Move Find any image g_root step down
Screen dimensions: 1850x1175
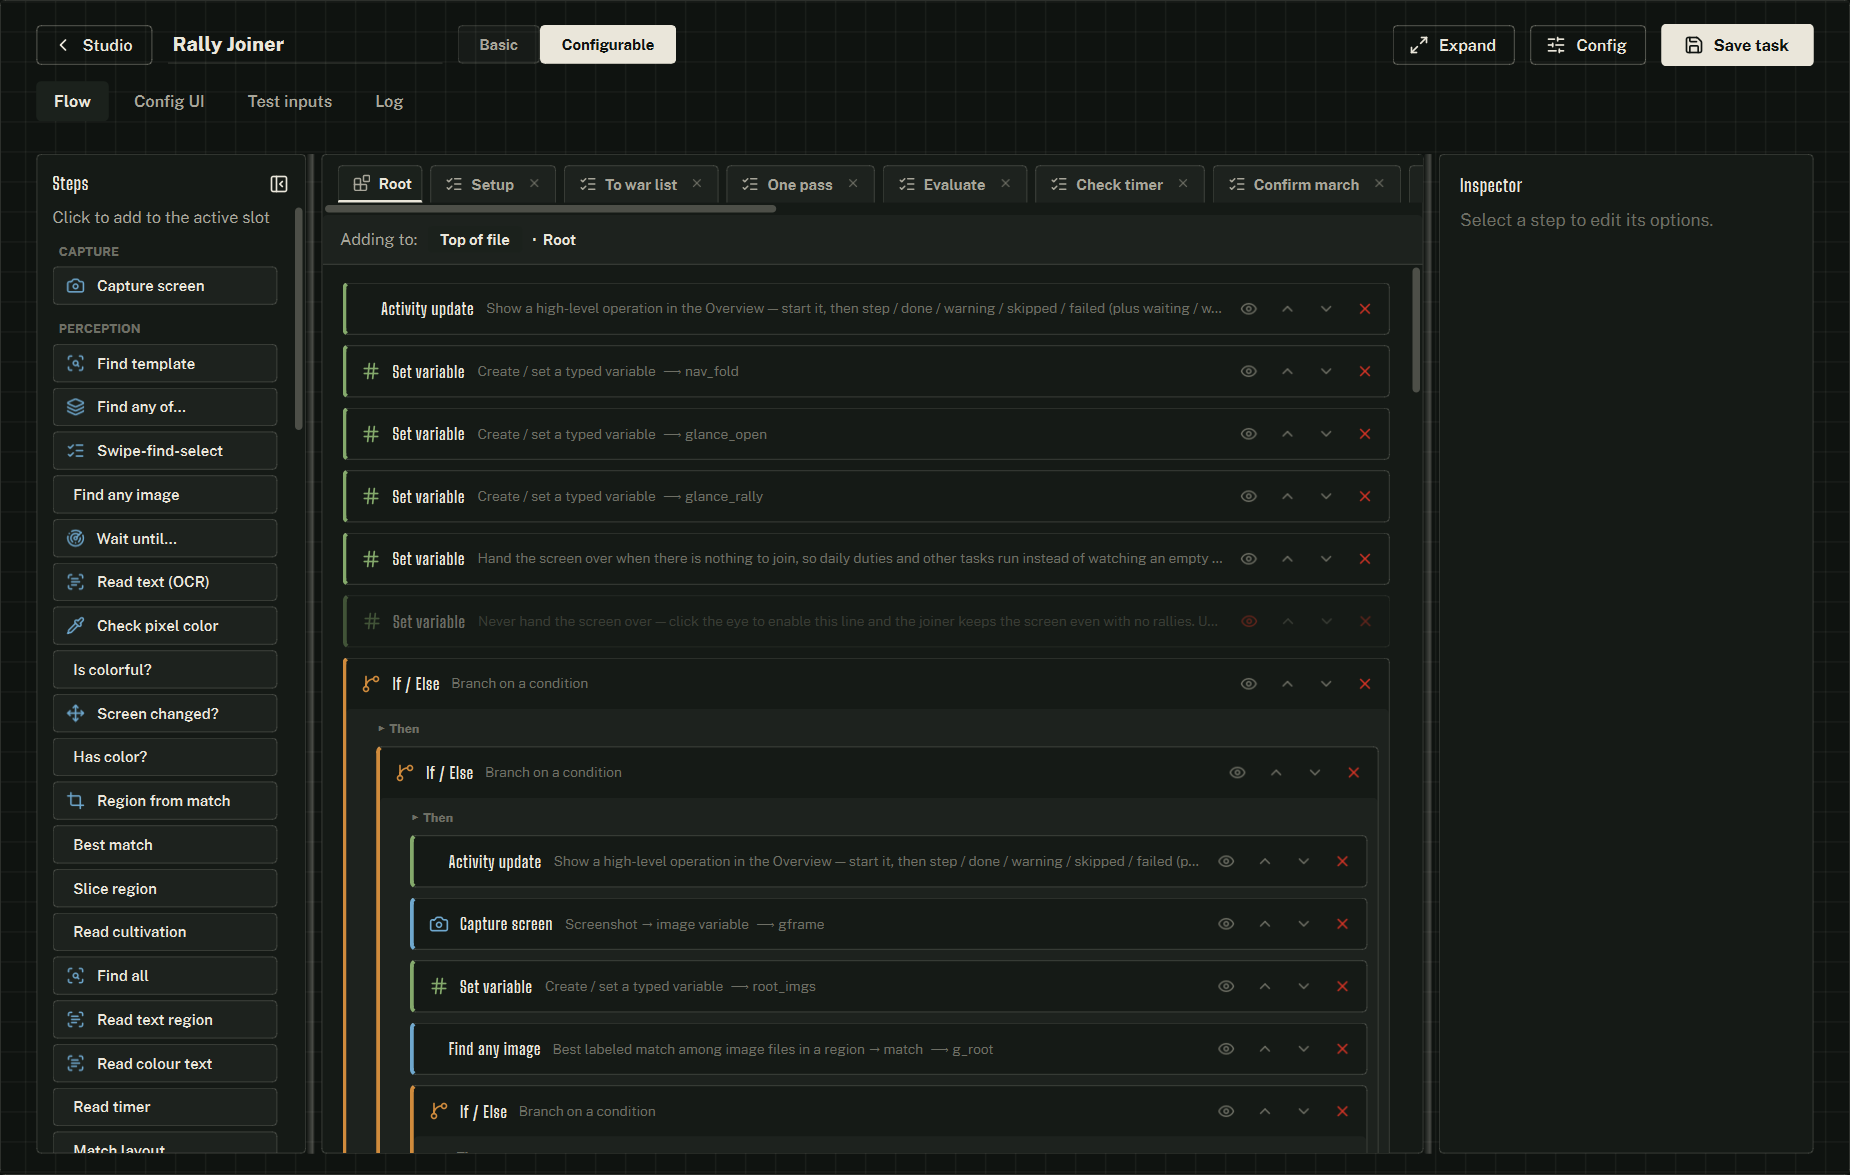(1304, 1049)
